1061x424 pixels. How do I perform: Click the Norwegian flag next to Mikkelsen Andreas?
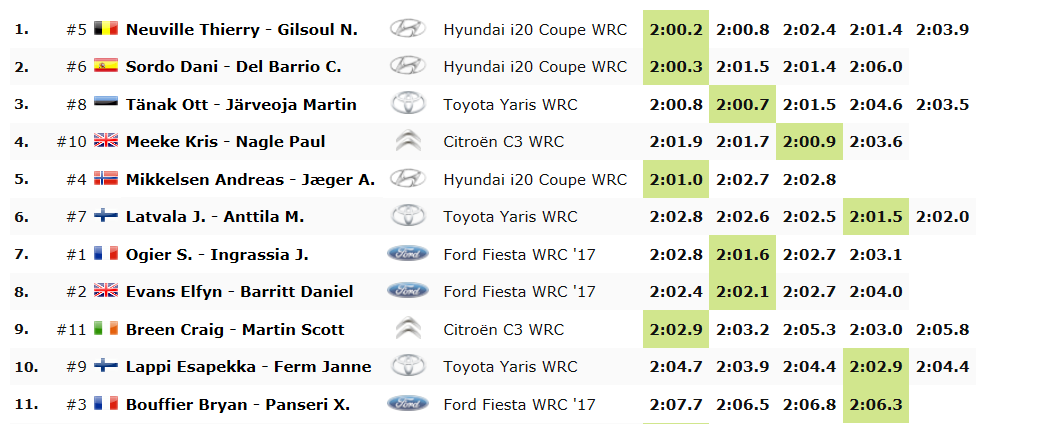click(x=105, y=180)
